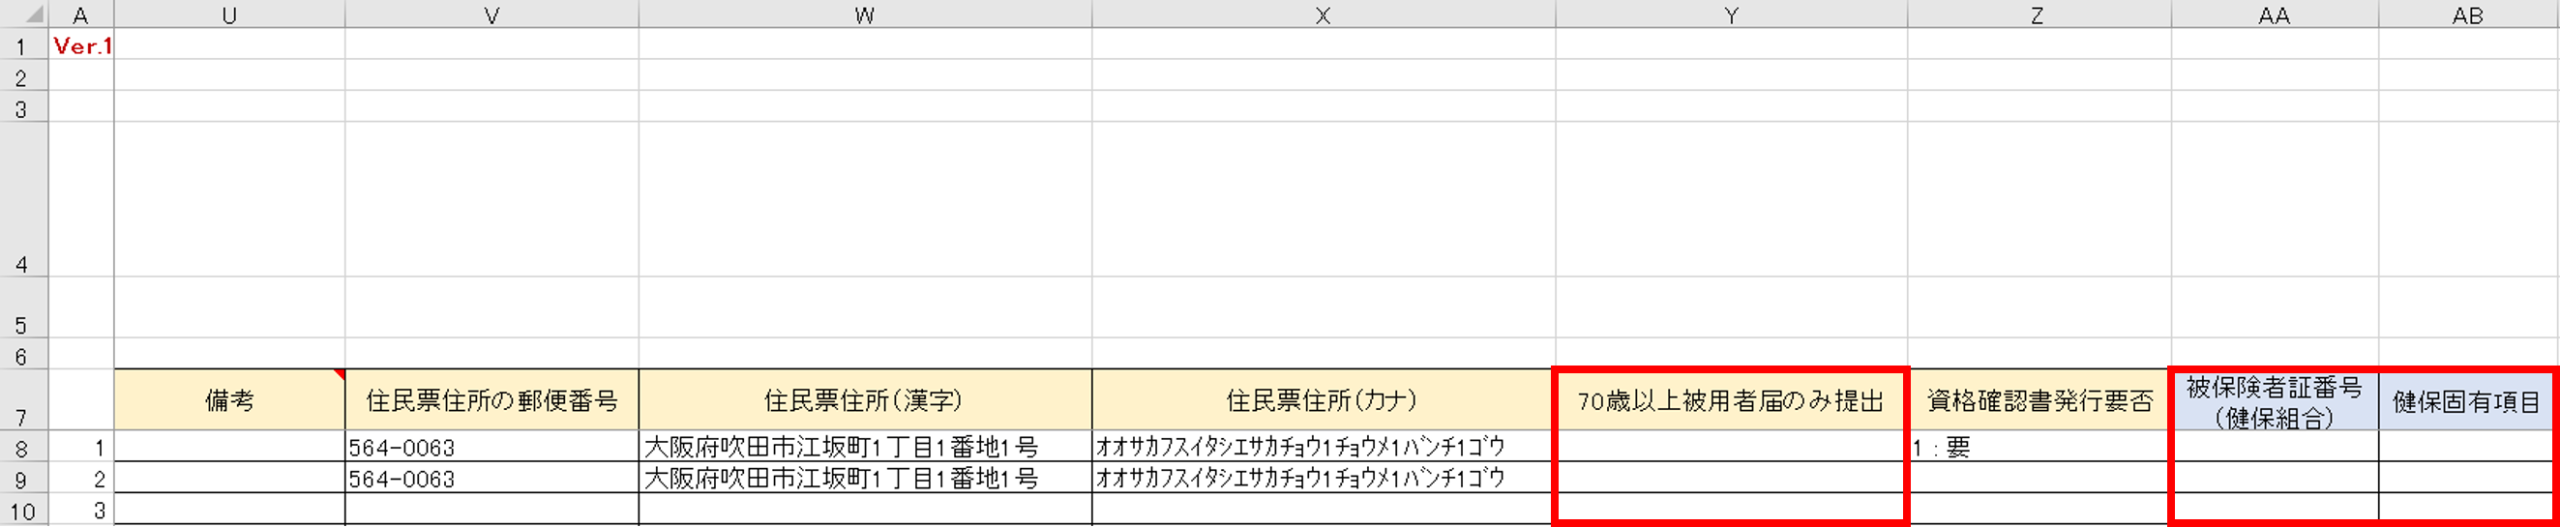Viewport: 2560px width, 527px height.
Task: Select the 住民票住所(漢字) header cell
Action: click(865, 401)
